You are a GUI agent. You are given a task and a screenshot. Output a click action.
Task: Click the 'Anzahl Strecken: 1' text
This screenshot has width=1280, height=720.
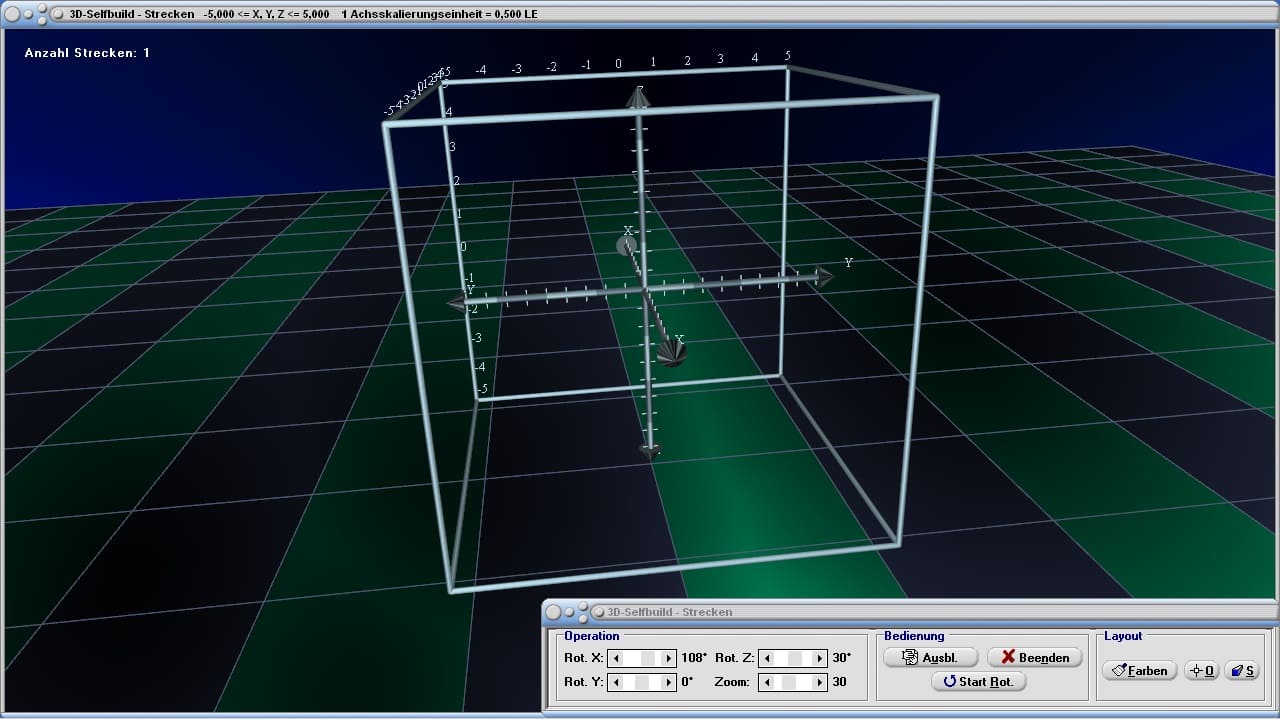[87, 52]
